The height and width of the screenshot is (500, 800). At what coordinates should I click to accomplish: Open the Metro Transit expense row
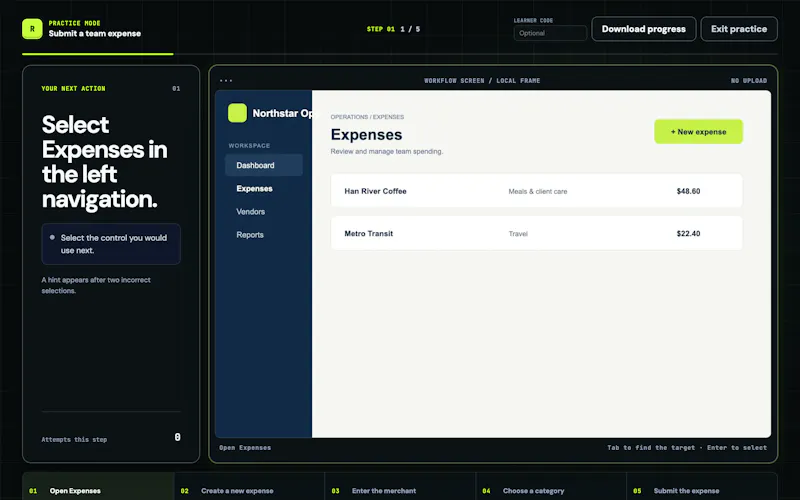click(536, 233)
